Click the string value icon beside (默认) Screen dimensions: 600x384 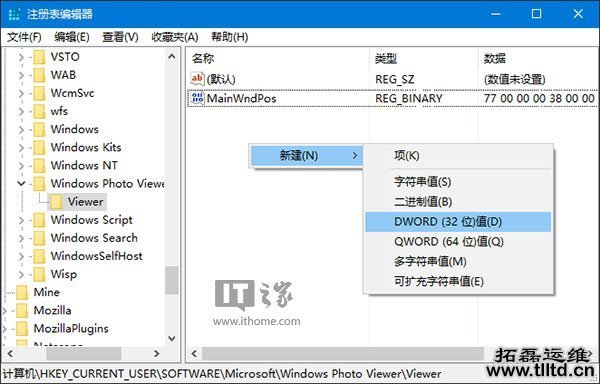(x=197, y=79)
